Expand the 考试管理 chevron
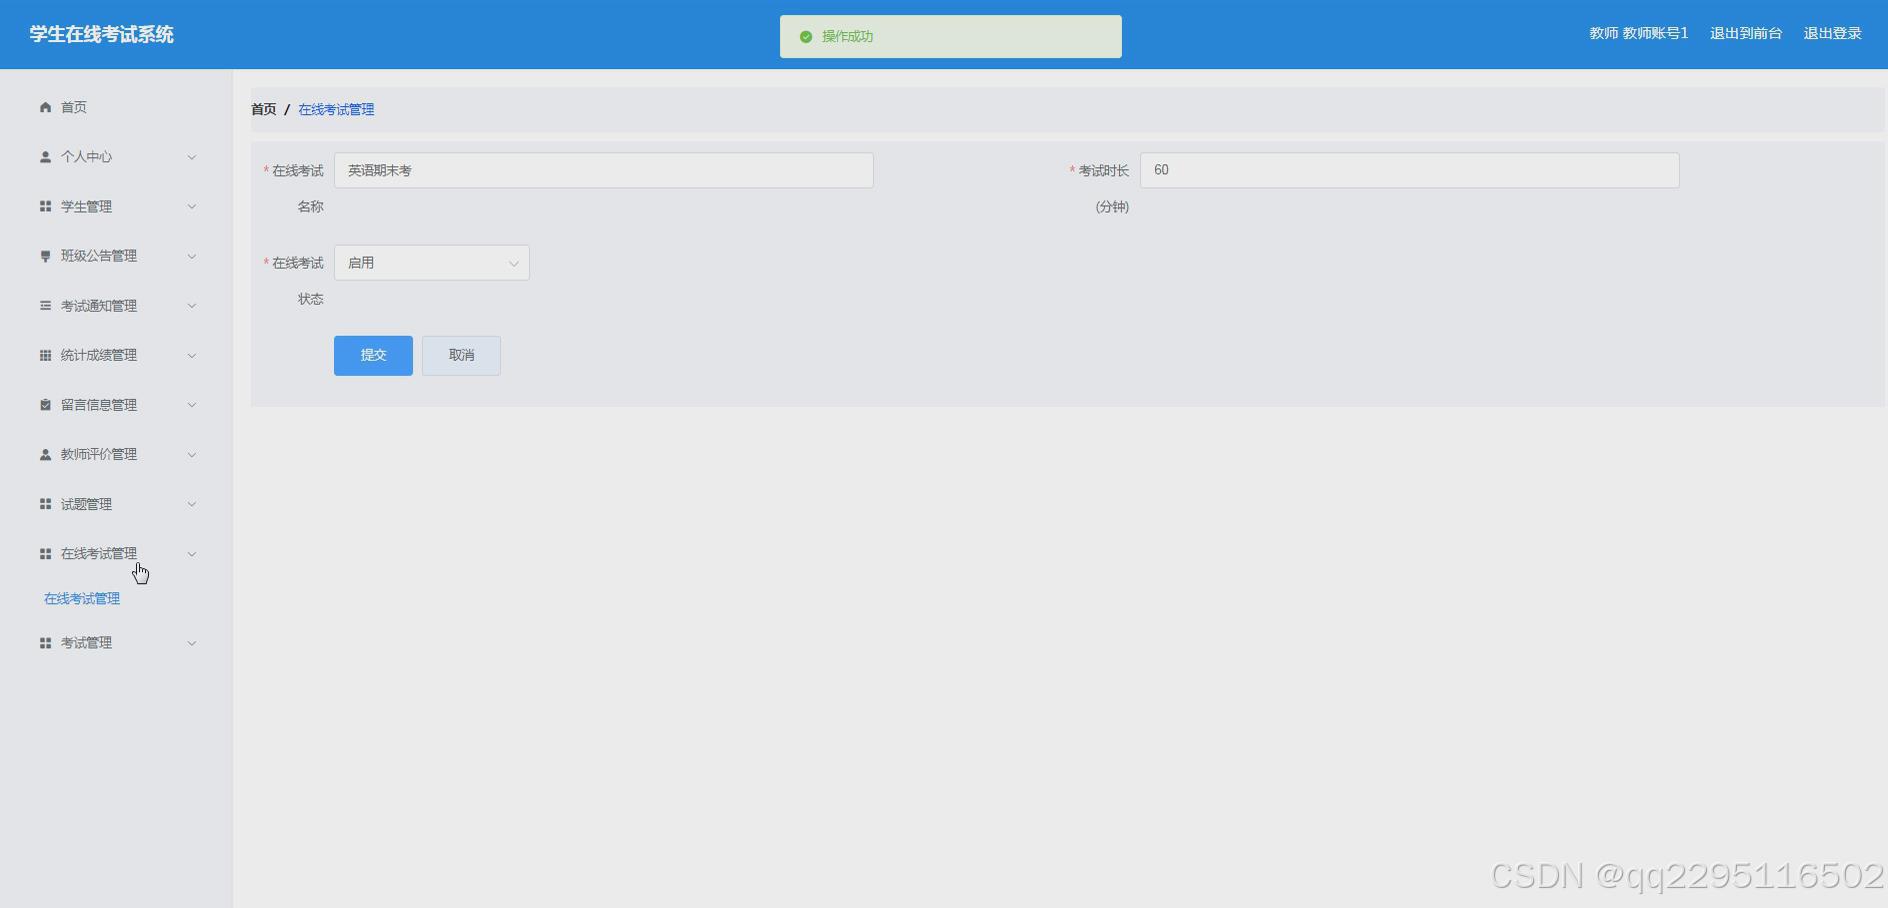The image size is (1888, 908). pyautogui.click(x=192, y=643)
